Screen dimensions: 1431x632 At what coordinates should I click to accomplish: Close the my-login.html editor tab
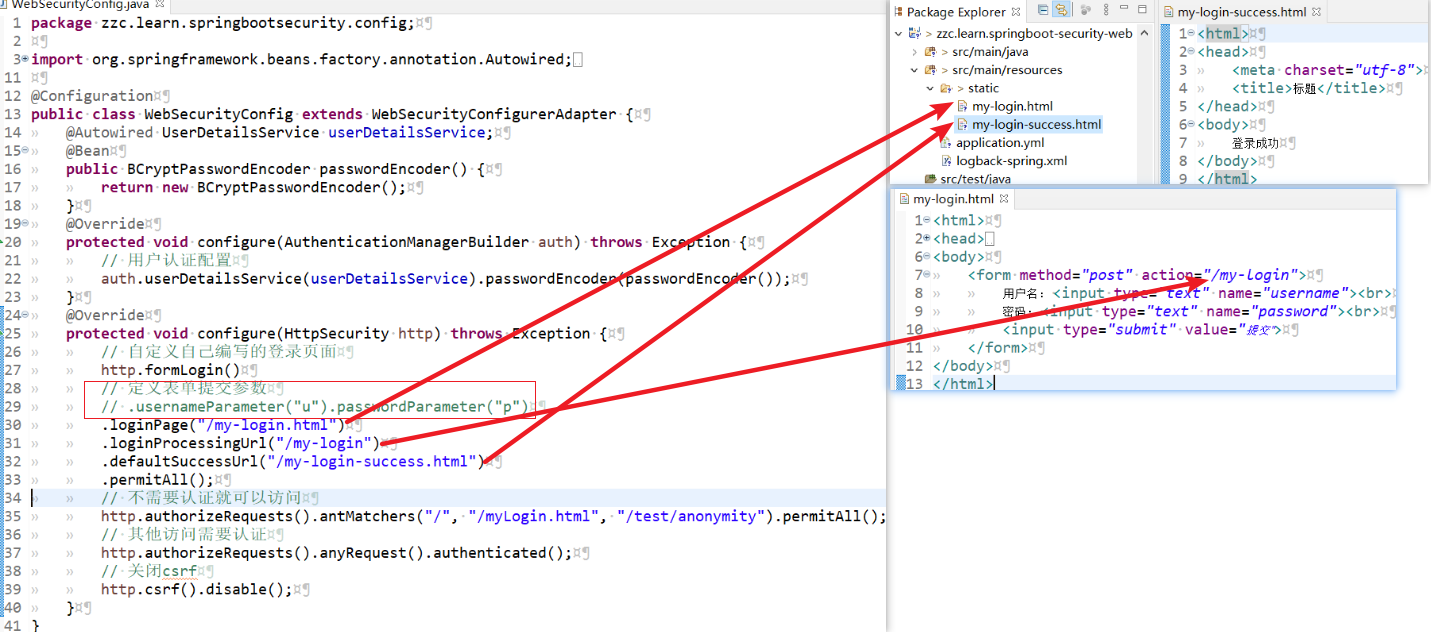pyautogui.click(x=1004, y=199)
